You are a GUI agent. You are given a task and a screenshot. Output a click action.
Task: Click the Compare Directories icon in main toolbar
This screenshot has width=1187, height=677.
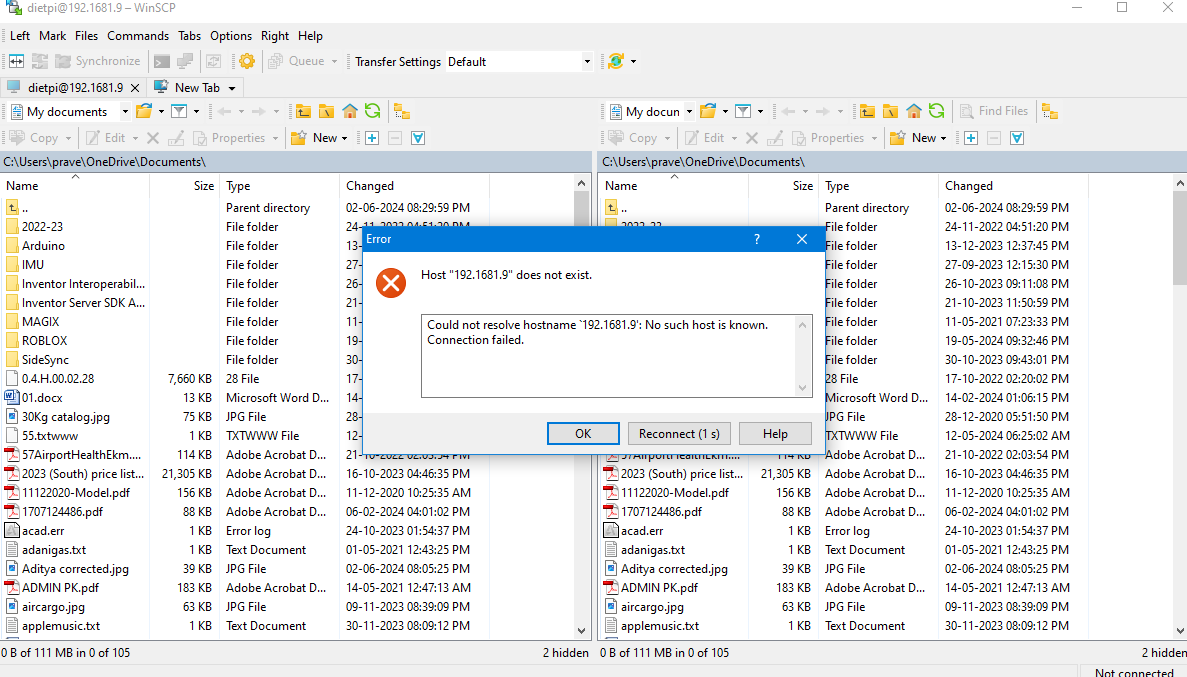coord(17,61)
